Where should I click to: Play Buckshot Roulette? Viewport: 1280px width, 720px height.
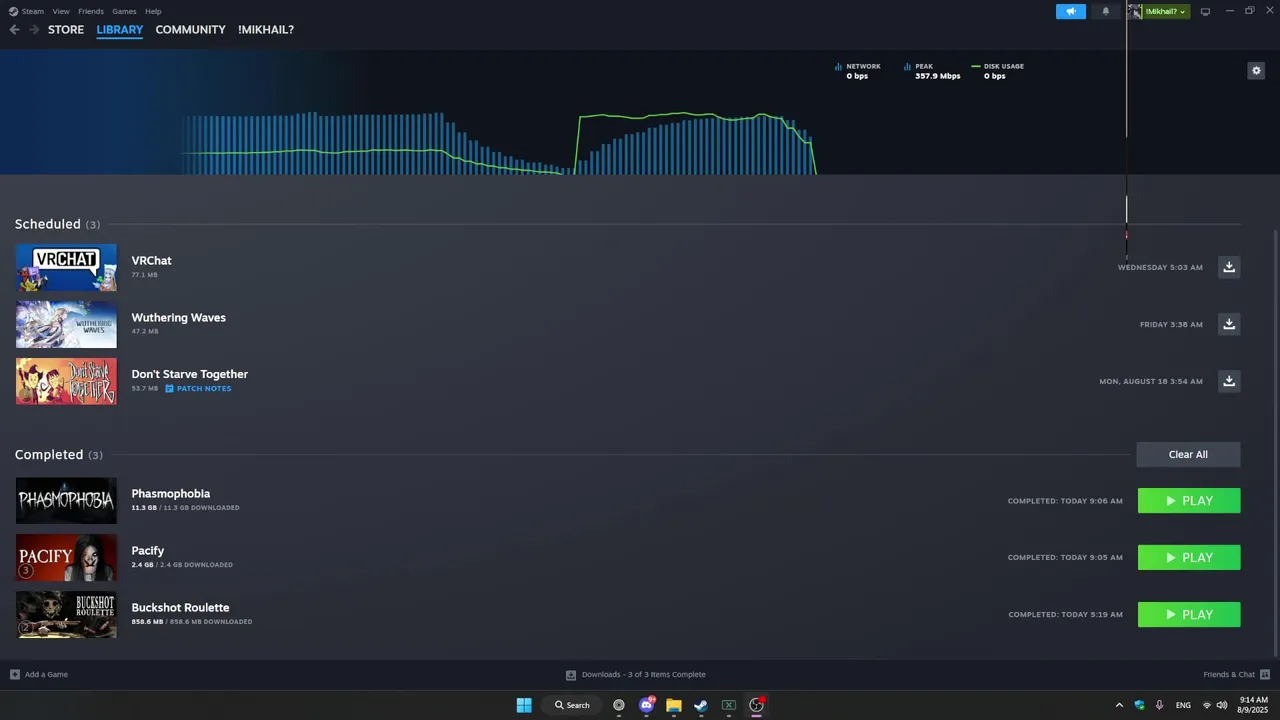[x=1189, y=615]
